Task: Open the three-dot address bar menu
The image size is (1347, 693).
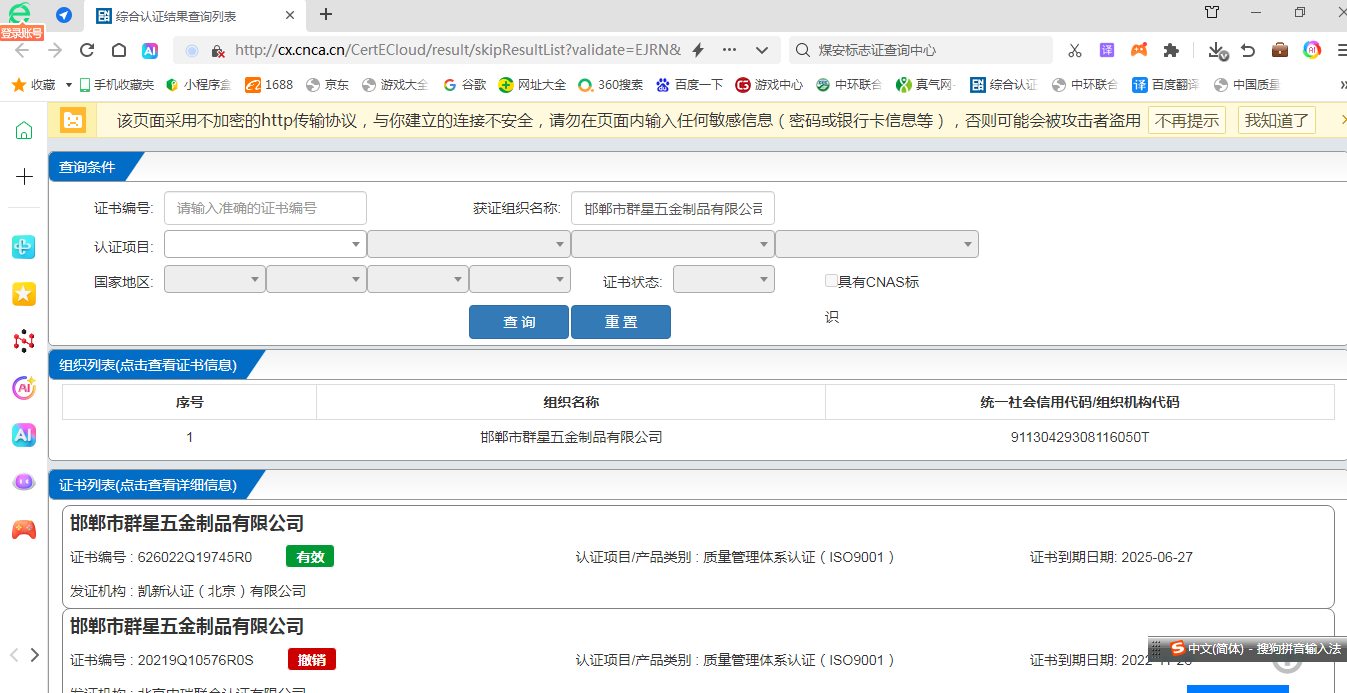Action: [729, 50]
